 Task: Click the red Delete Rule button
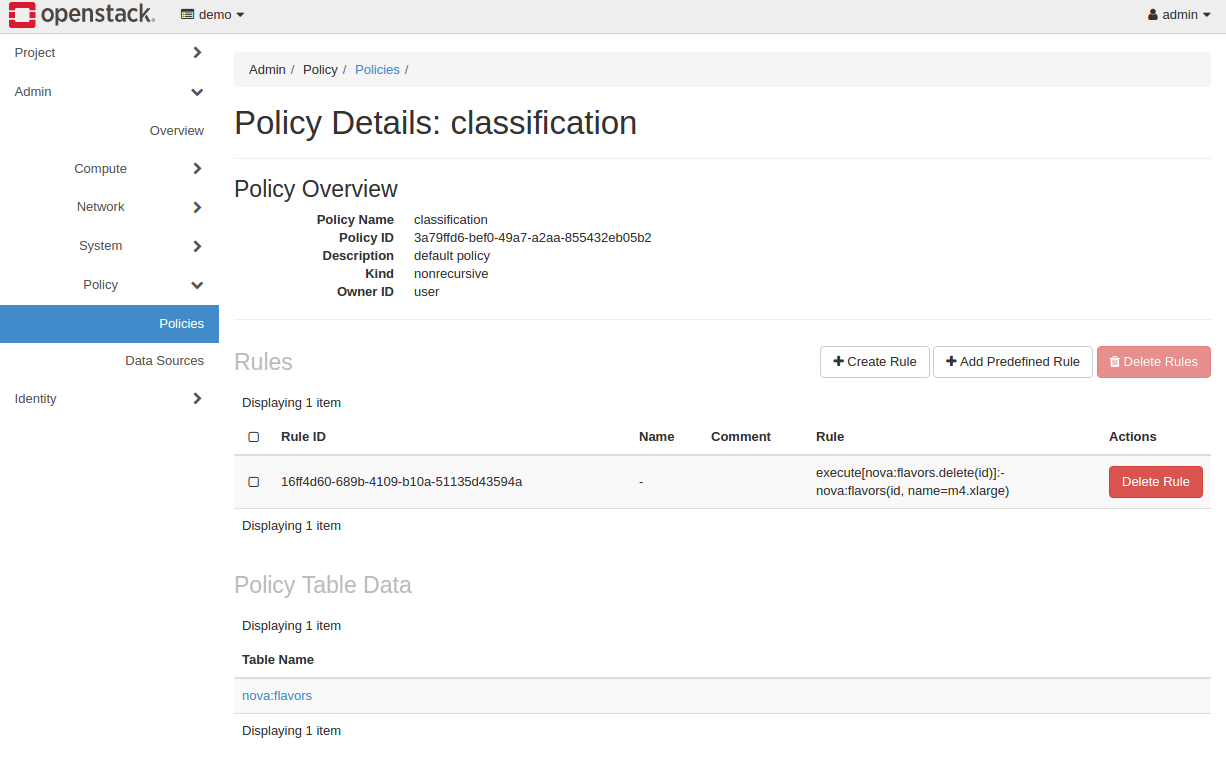coord(1155,482)
